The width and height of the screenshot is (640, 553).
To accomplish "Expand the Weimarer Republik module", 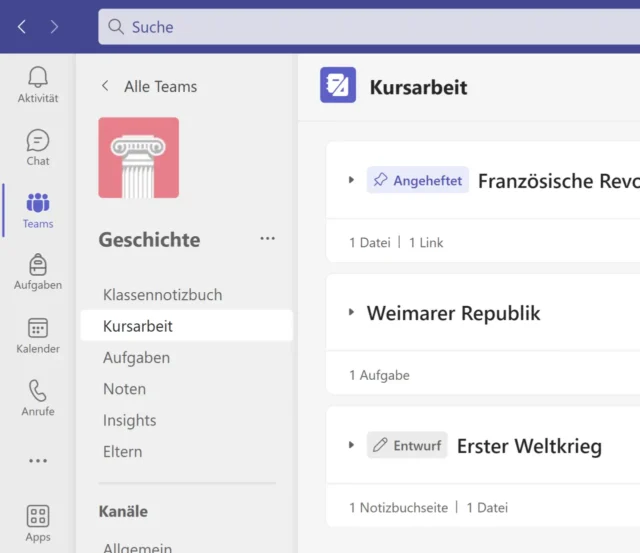I will [352, 312].
